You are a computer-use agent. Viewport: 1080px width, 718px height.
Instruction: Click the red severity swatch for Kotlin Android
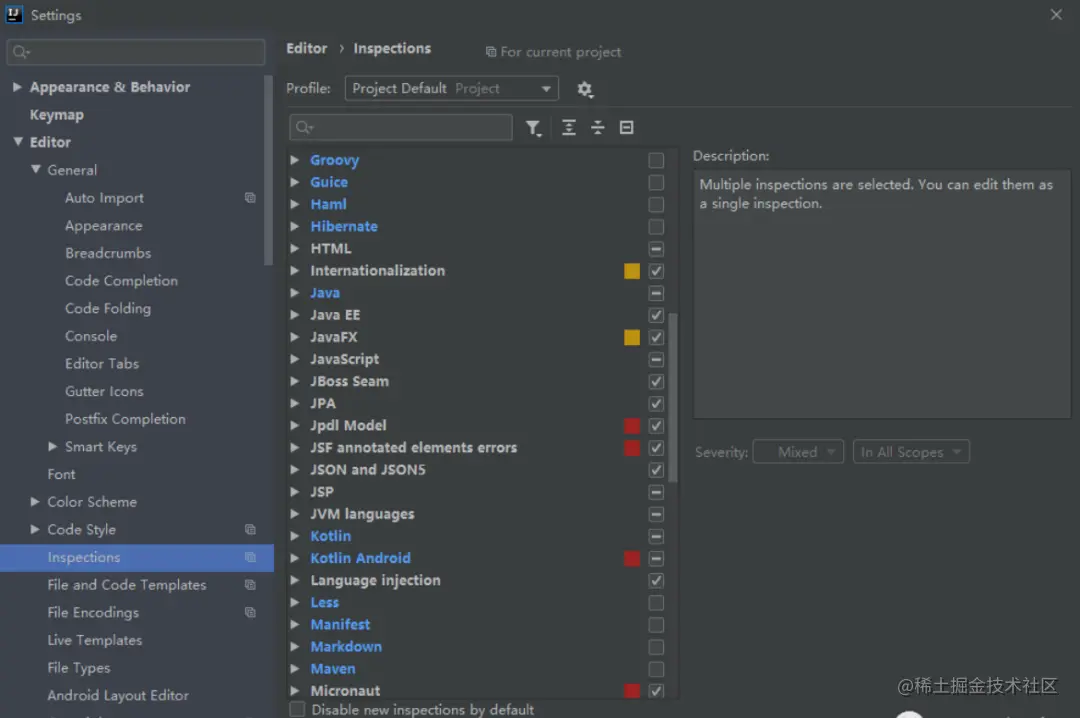point(632,558)
